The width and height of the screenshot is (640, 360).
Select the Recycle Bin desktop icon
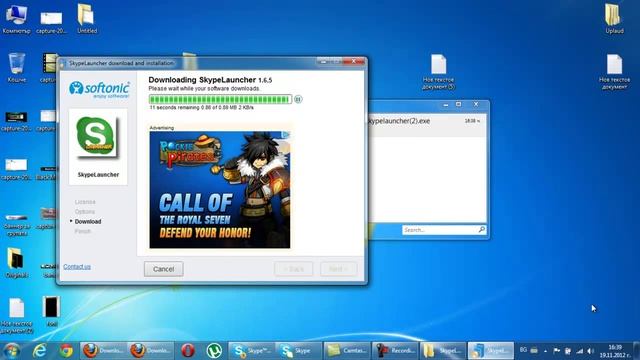click(17, 67)
